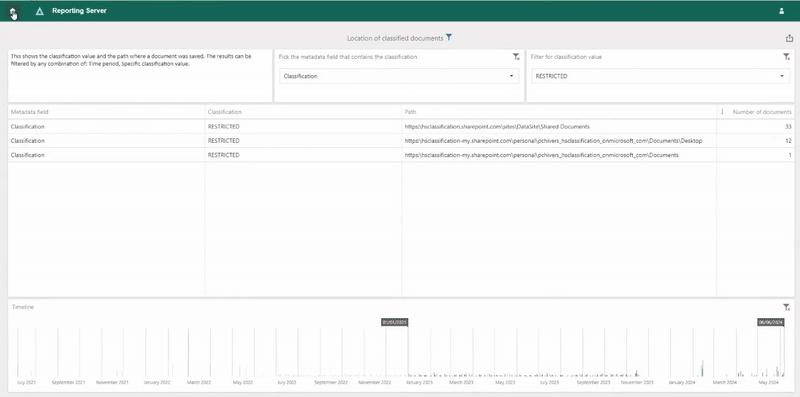Click January 2023 on the timeline axis
The width and height of the screenshot is (800, 397).
[x=419, y=382]
